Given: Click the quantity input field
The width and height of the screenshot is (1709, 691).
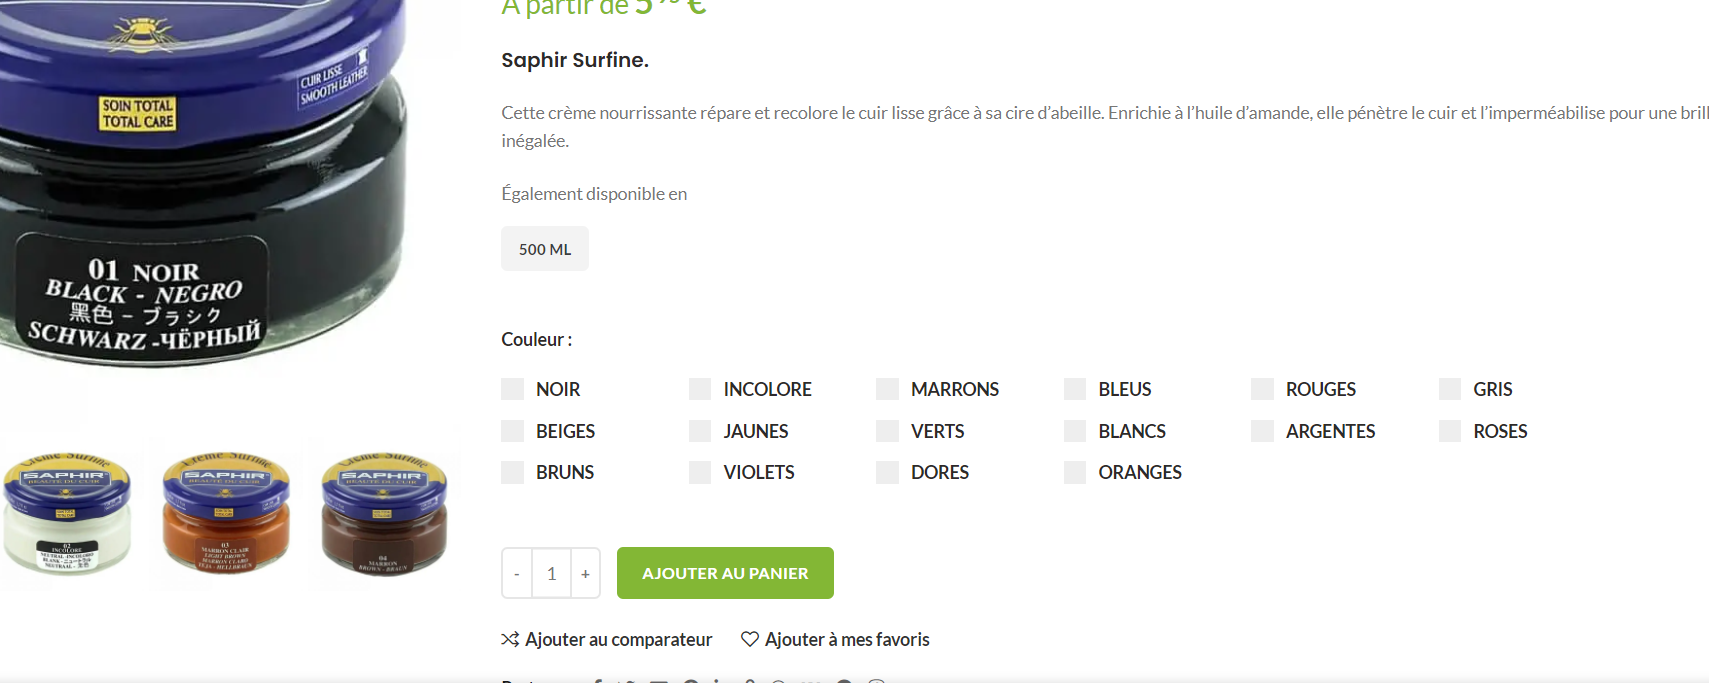Looking at the screenshot, I should point(552,573).
